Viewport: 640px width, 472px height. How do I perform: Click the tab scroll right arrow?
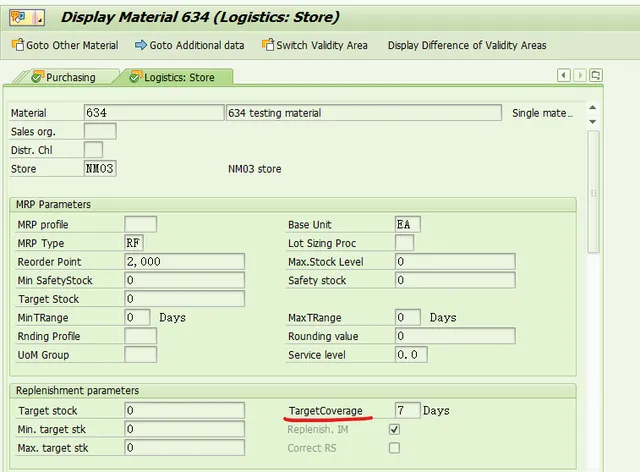point(580,75)
